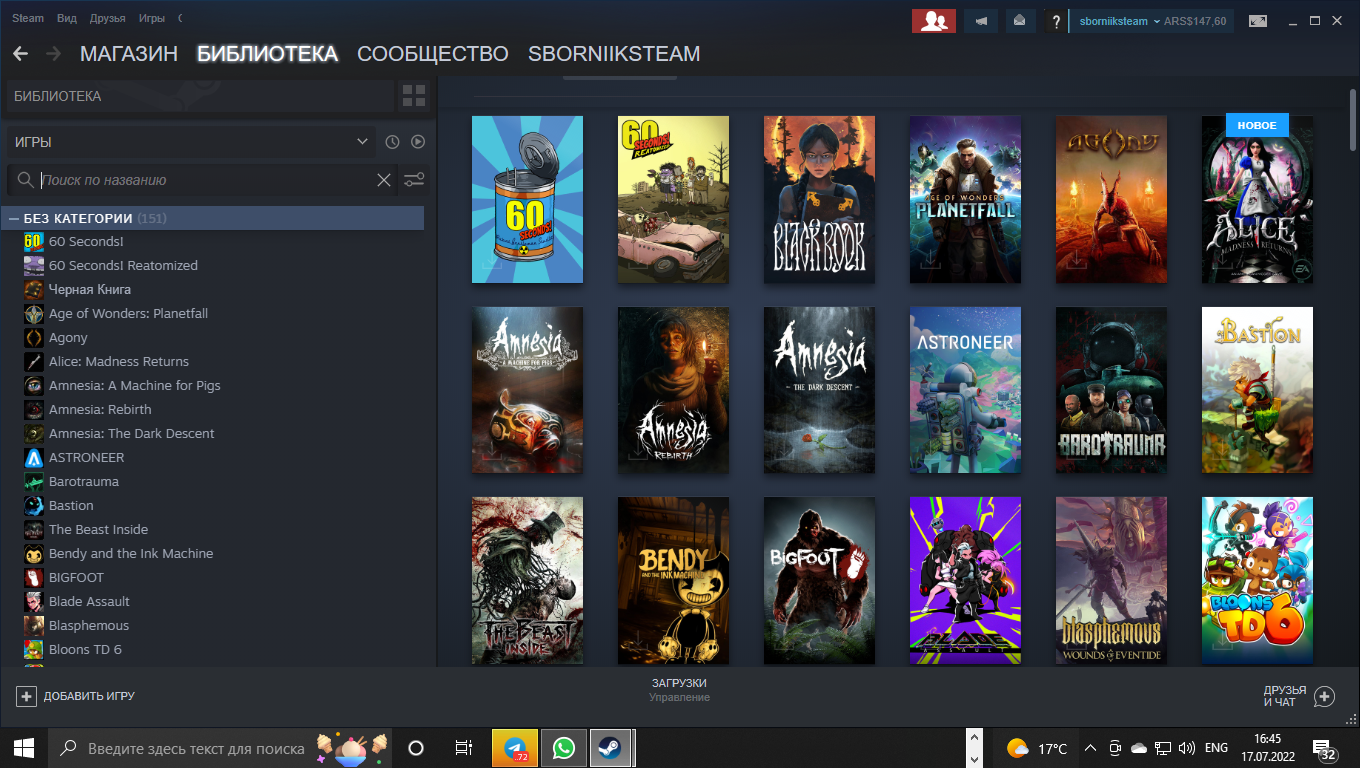1360x768 pixels.
Task: Click the weather 17°C widget
Action: pos(1037,748)
